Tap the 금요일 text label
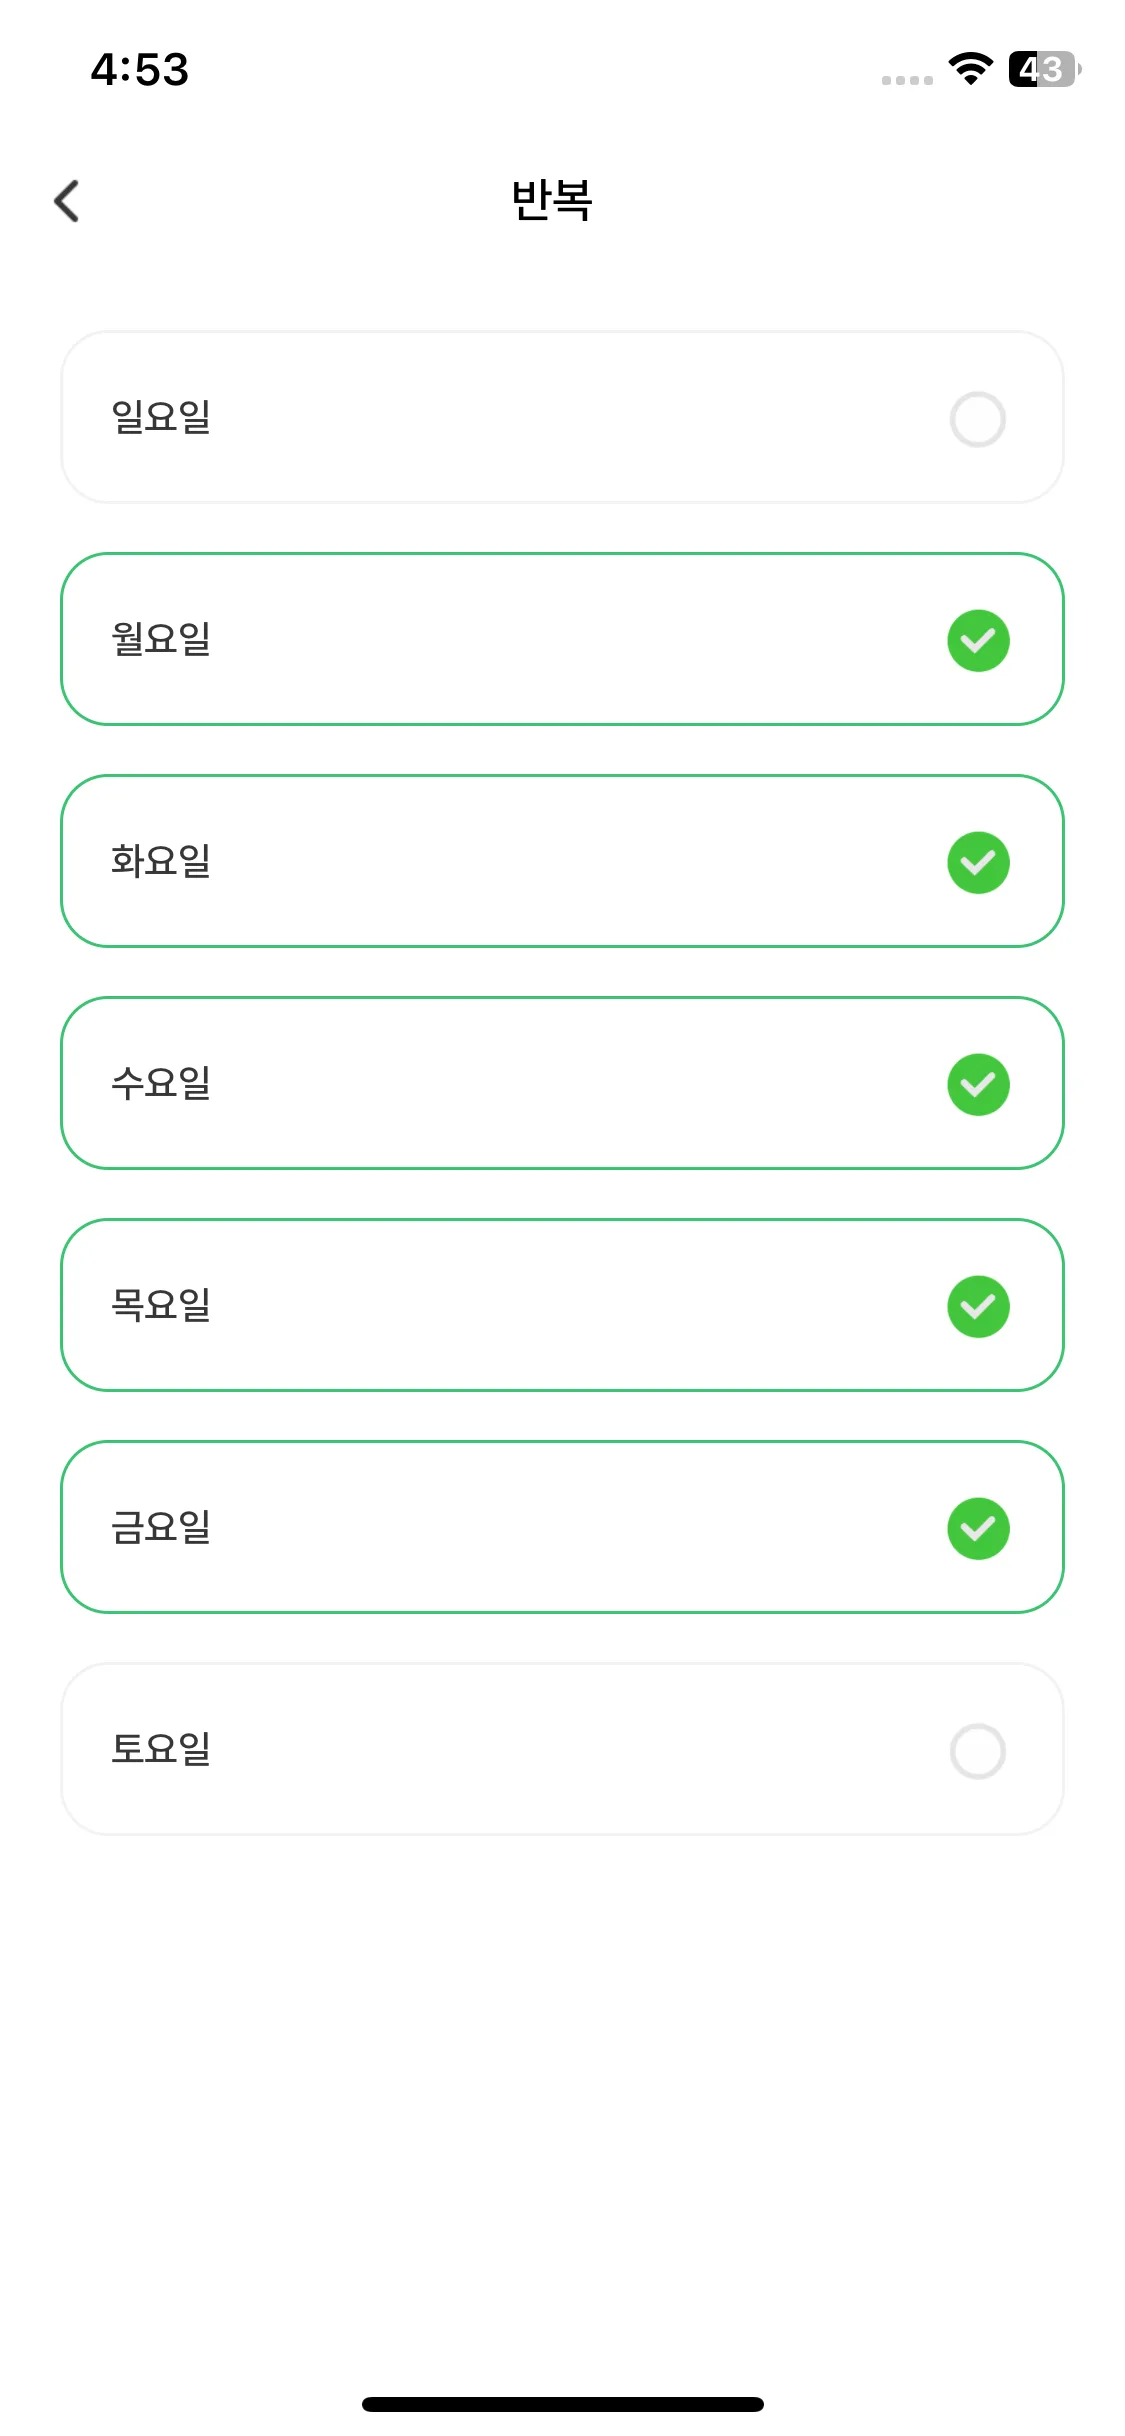This screenshot has height=2436, width=1125. (x=161, y=1527)
